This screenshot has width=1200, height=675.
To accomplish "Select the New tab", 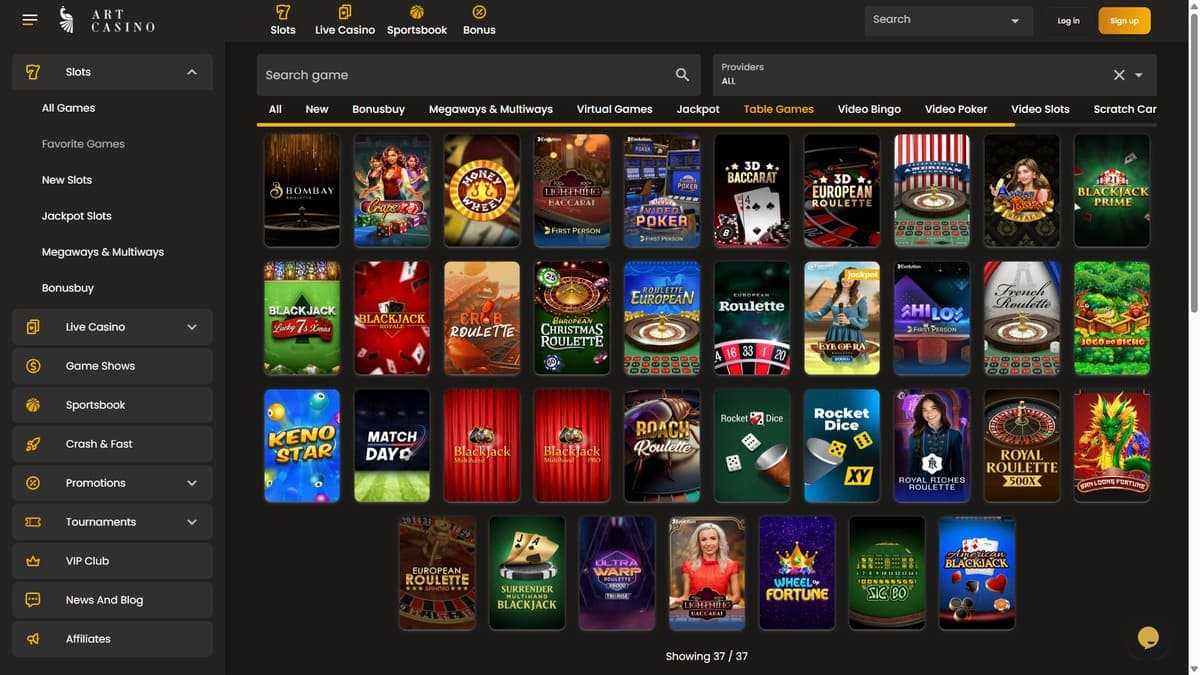I will [317, 109].
